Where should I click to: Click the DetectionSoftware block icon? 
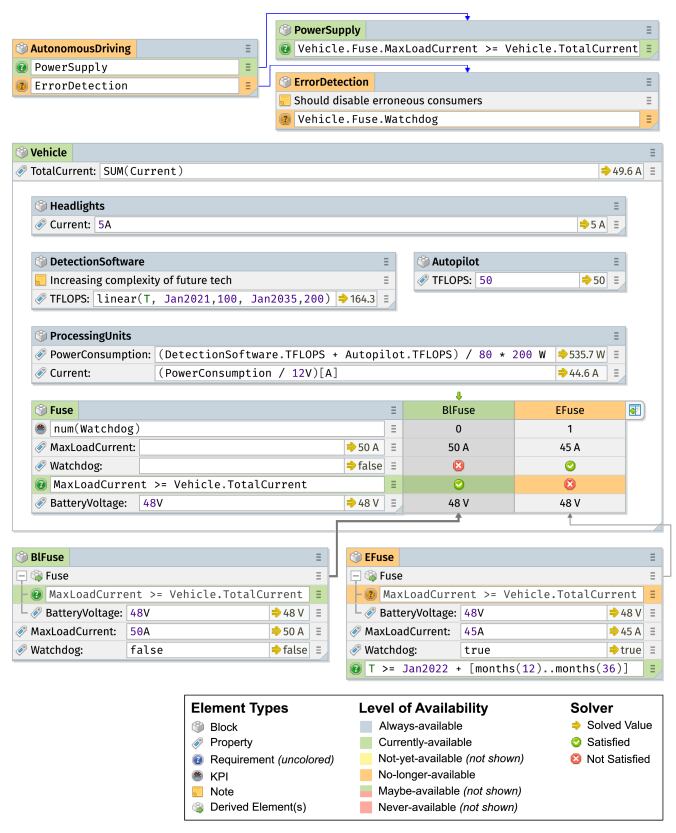(40, 261)
